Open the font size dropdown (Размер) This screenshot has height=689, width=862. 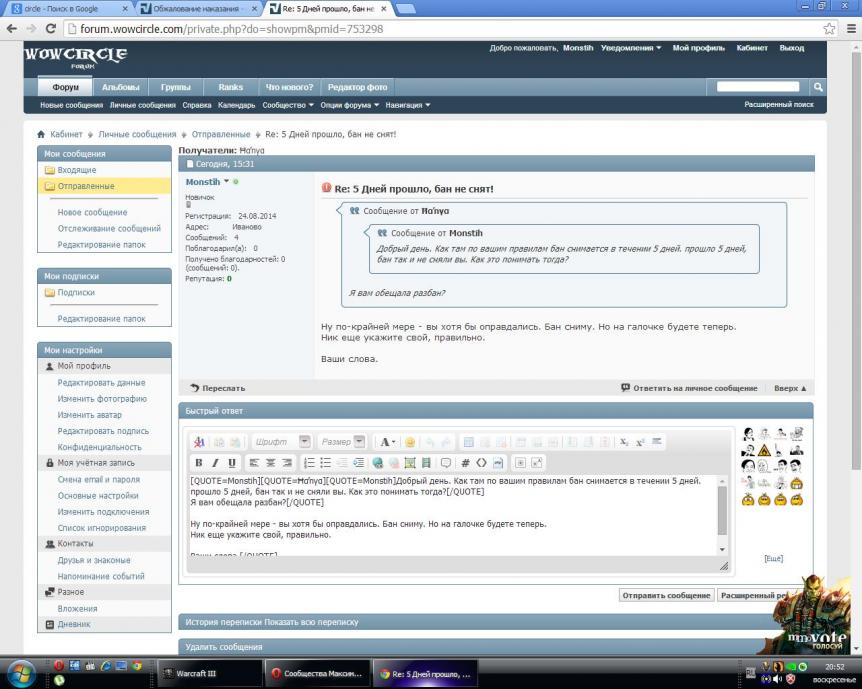342,442
